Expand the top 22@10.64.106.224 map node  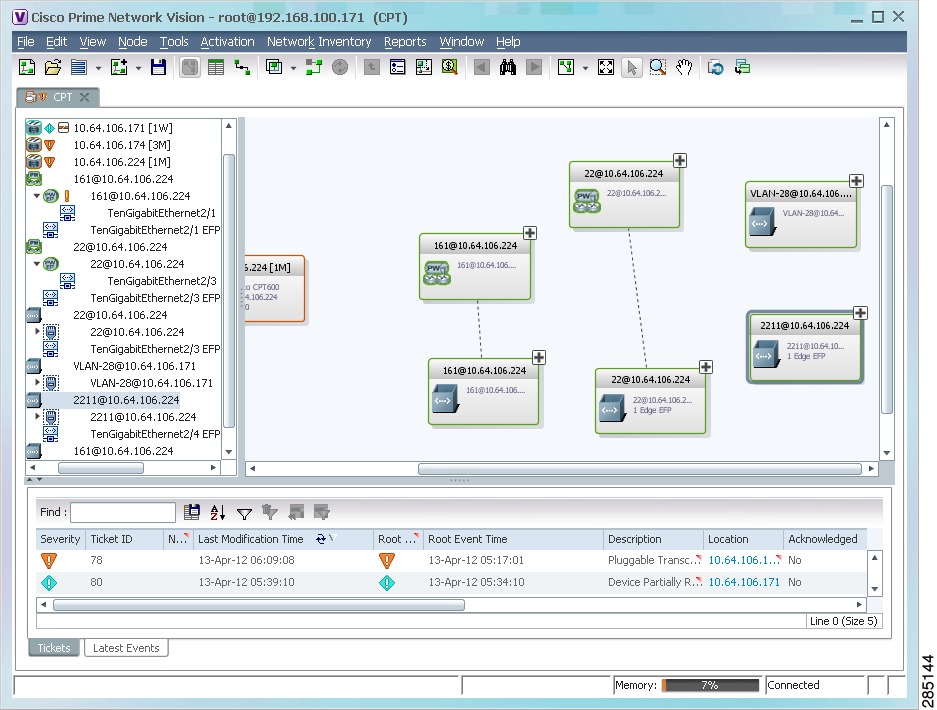click(679, 161)
